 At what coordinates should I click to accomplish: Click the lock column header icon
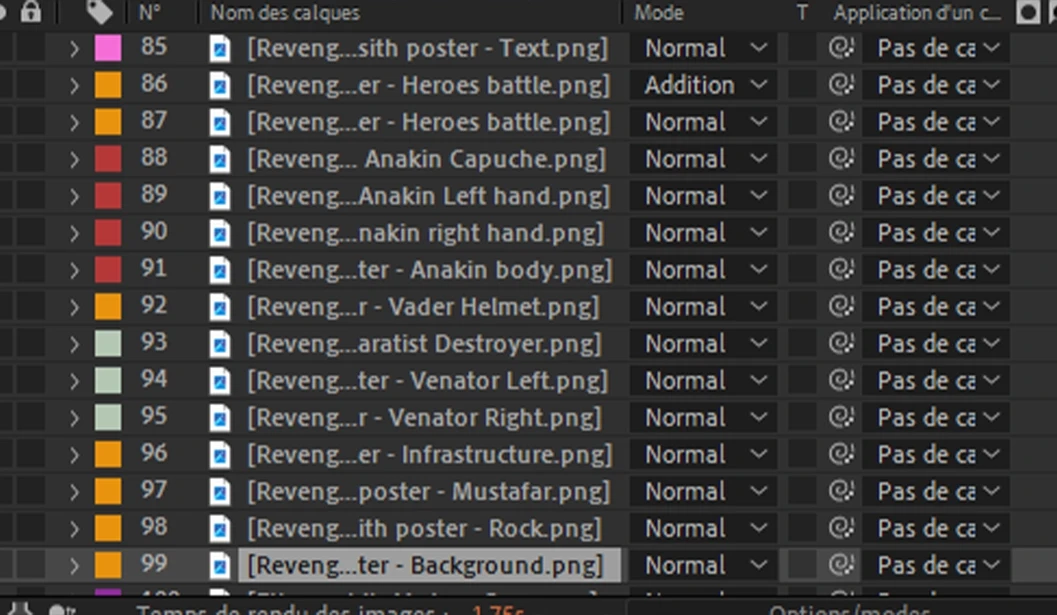pyautogui.click(x=30, y=11)
